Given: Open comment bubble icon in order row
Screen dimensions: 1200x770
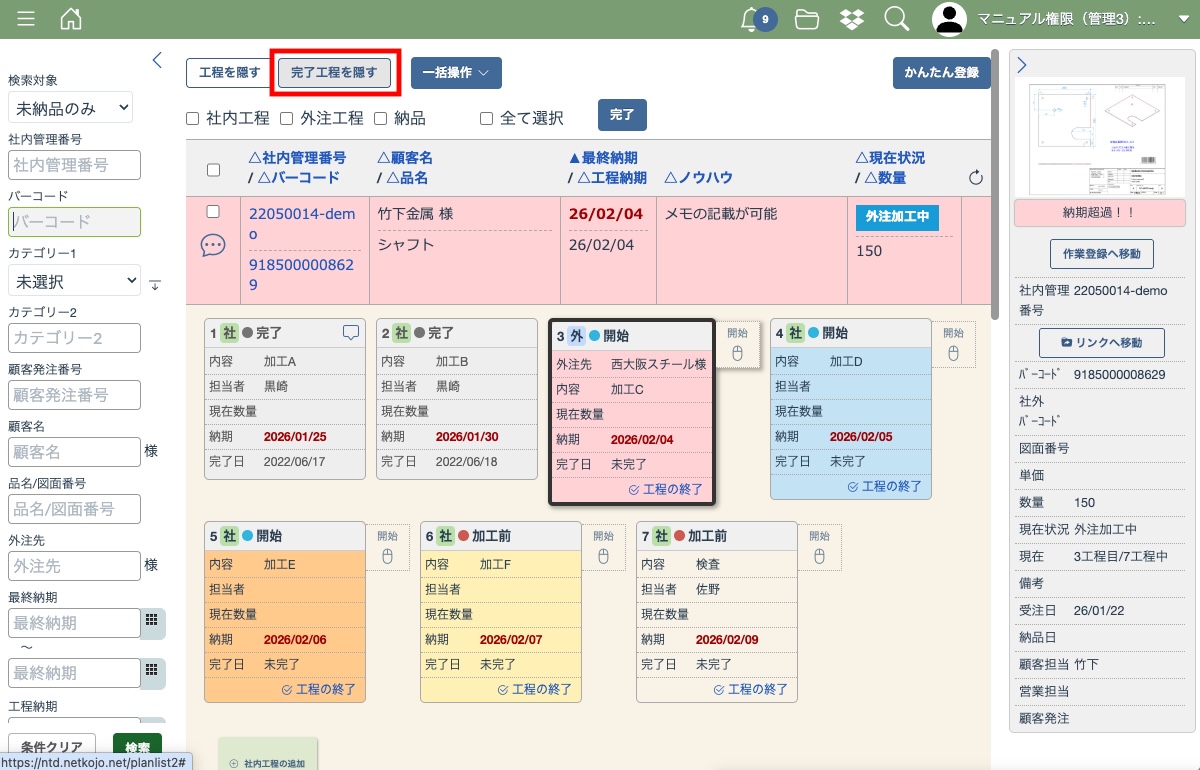Looking at the screenshot, I should click(213, 246).
